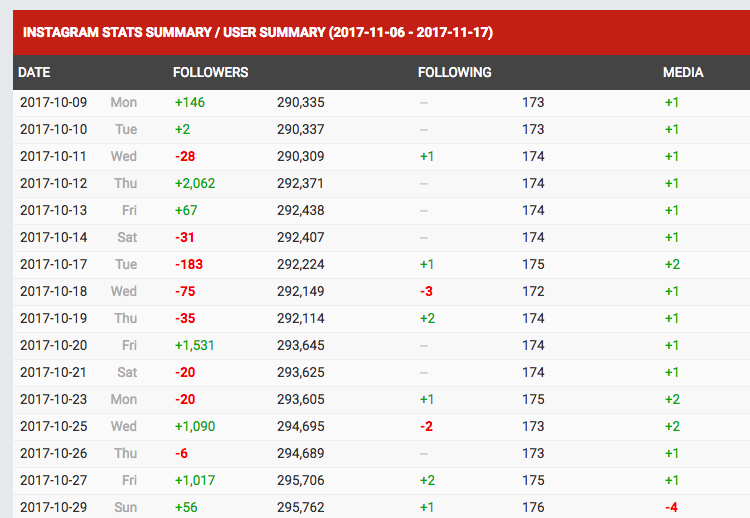750x518 pixels.
Task: Click follower total 293,625
Action: 300,373
